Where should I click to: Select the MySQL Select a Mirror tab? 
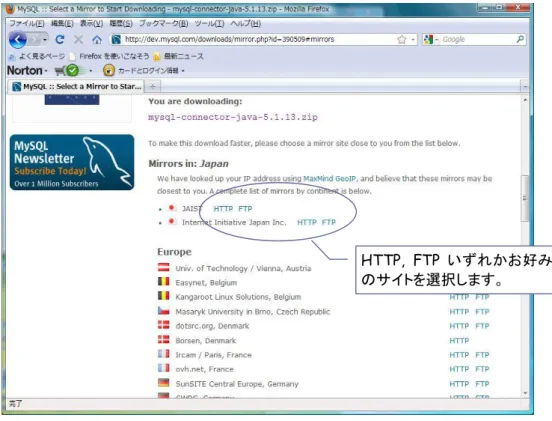(77, 86)
